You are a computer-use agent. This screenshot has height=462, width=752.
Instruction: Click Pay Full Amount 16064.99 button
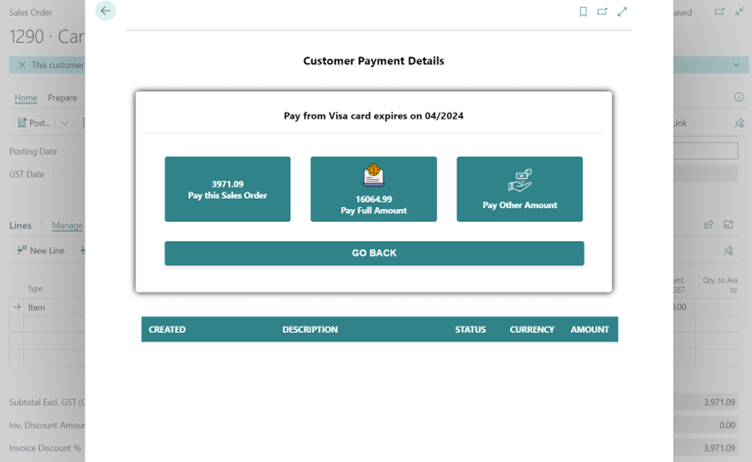click(x=374, y=189)
